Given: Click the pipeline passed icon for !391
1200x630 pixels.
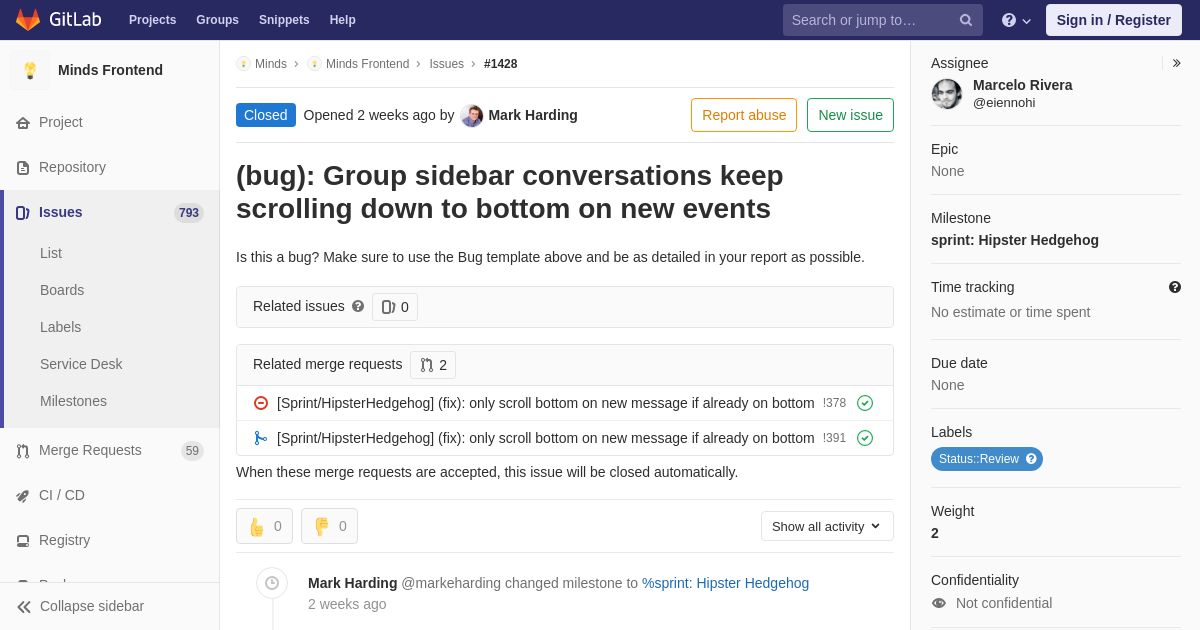Looking at the screenshot, I should [x=865, y=438].
